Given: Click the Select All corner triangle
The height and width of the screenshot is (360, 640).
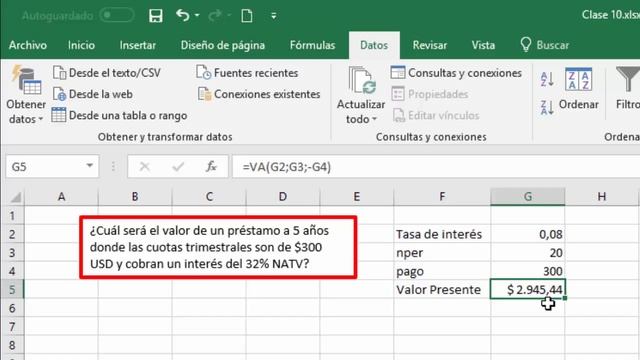Looking at the screenshot, I should (16, 197).
